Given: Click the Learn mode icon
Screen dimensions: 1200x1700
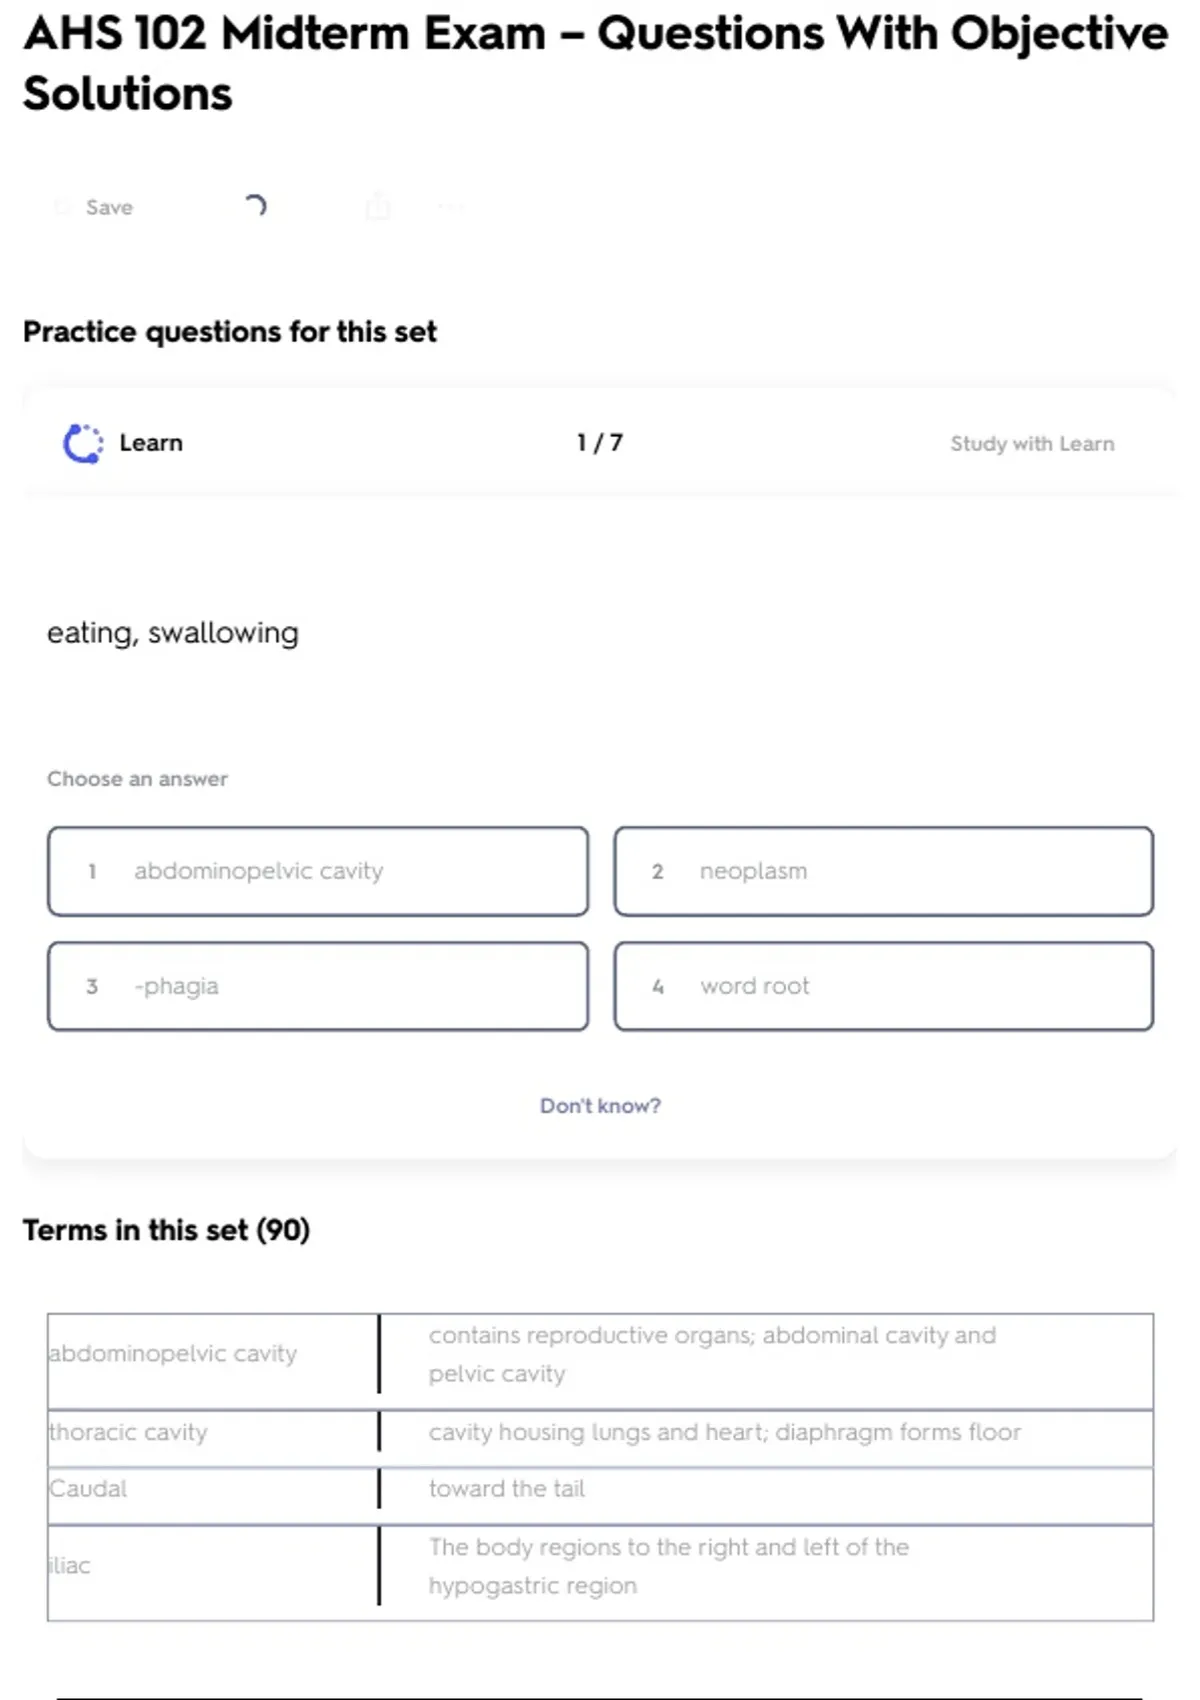Looking at the screenshot, I should point(83,443).
